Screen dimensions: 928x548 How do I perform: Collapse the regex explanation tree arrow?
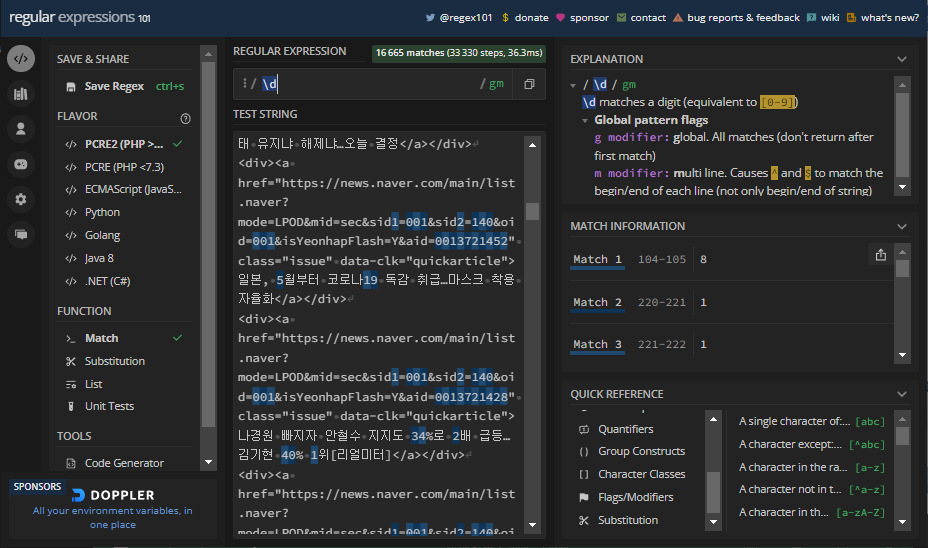(x=573, y=86)
